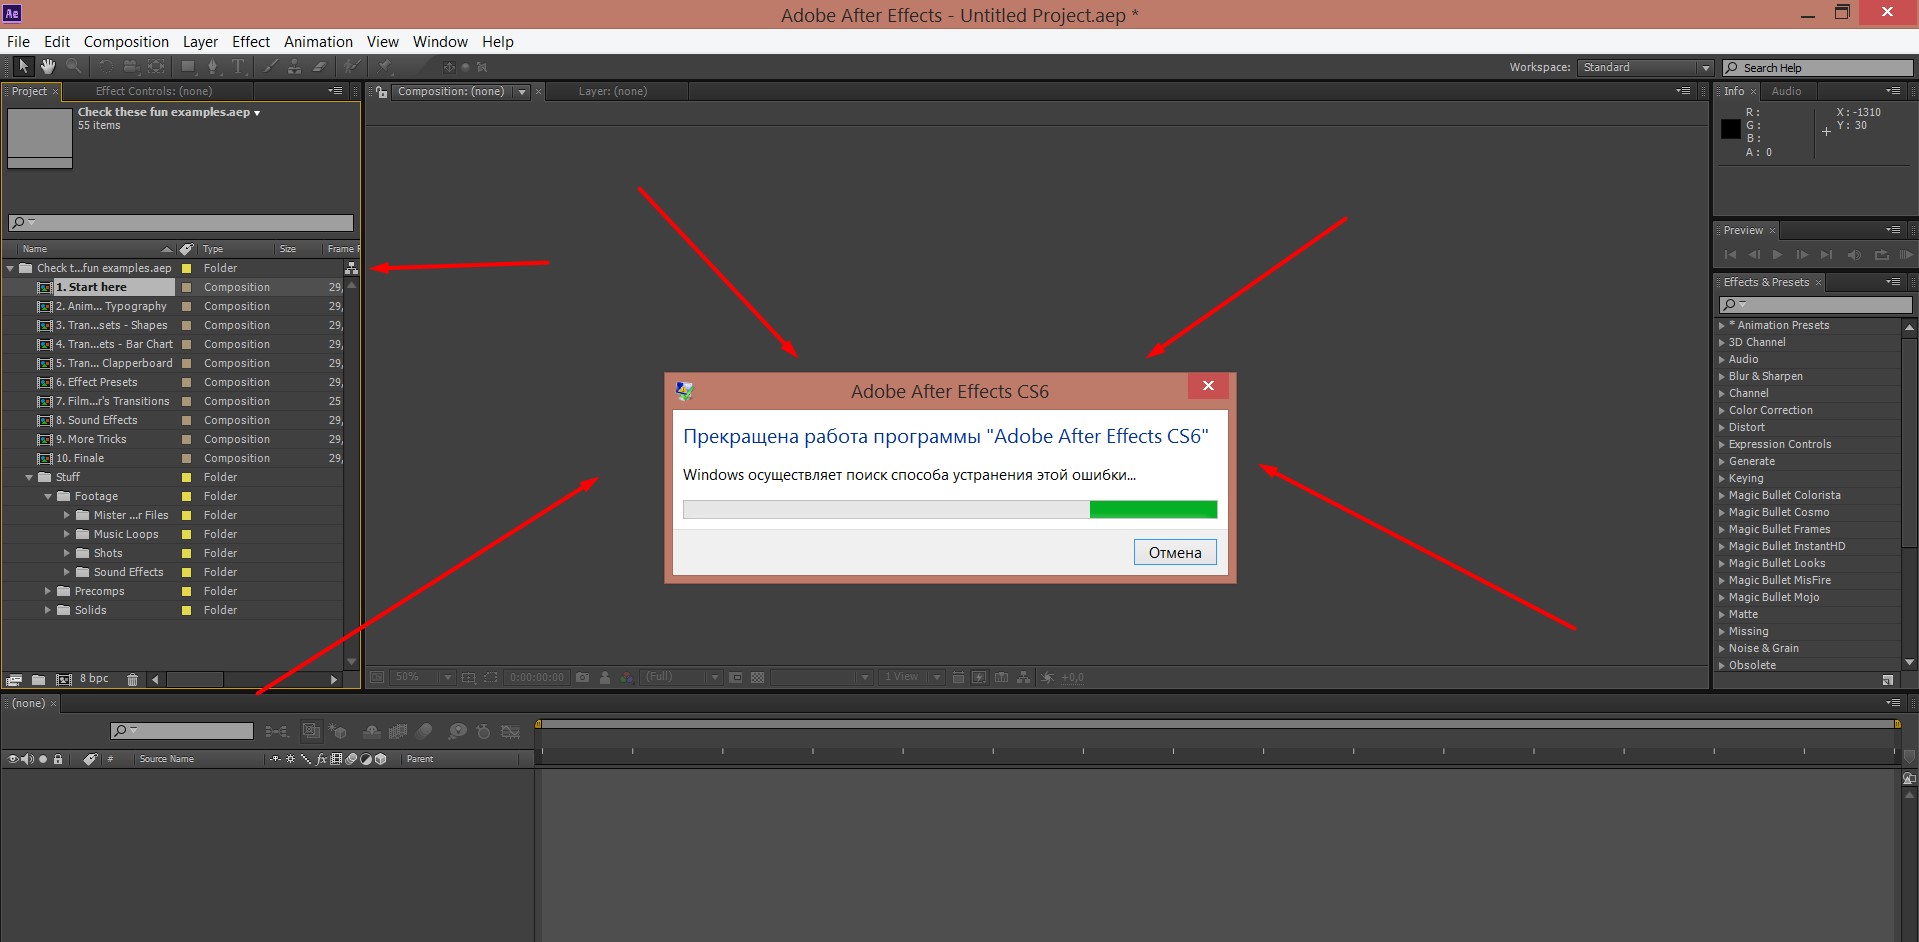Collapse the Check t...fun examples.aep folder
The height and width of the screenshot is (942, 1919).
[x=10, y=268]
